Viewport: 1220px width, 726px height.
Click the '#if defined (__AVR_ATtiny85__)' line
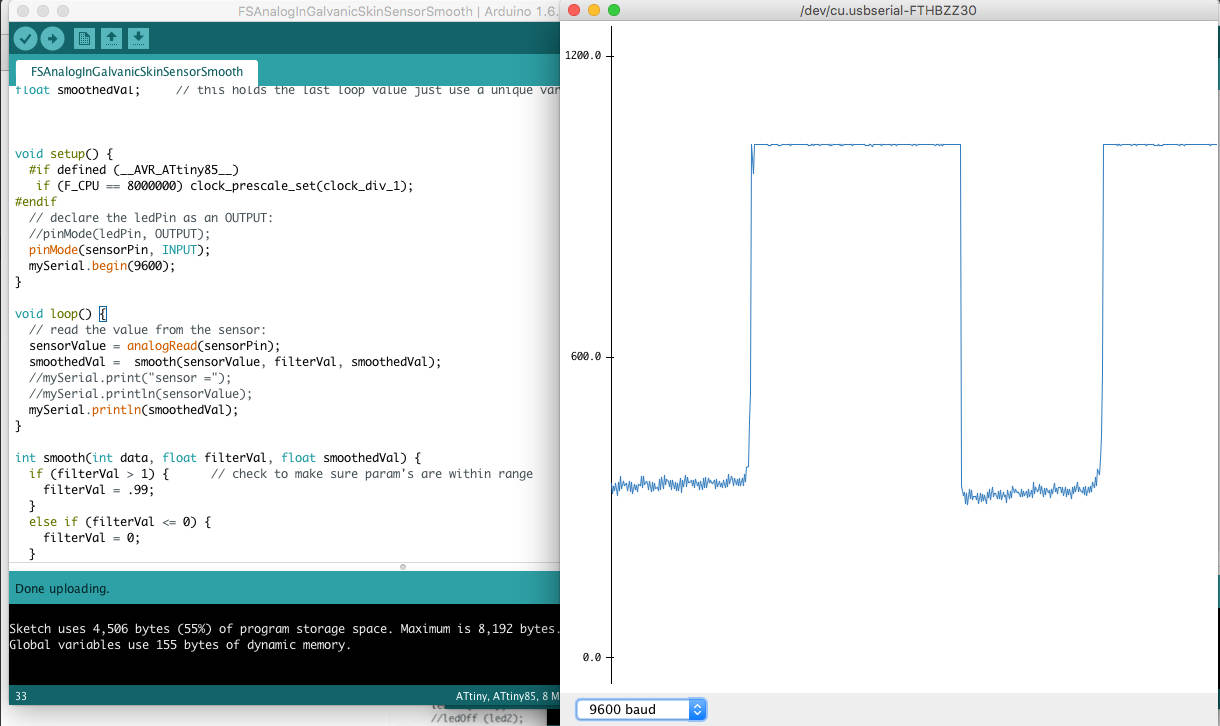134,170
